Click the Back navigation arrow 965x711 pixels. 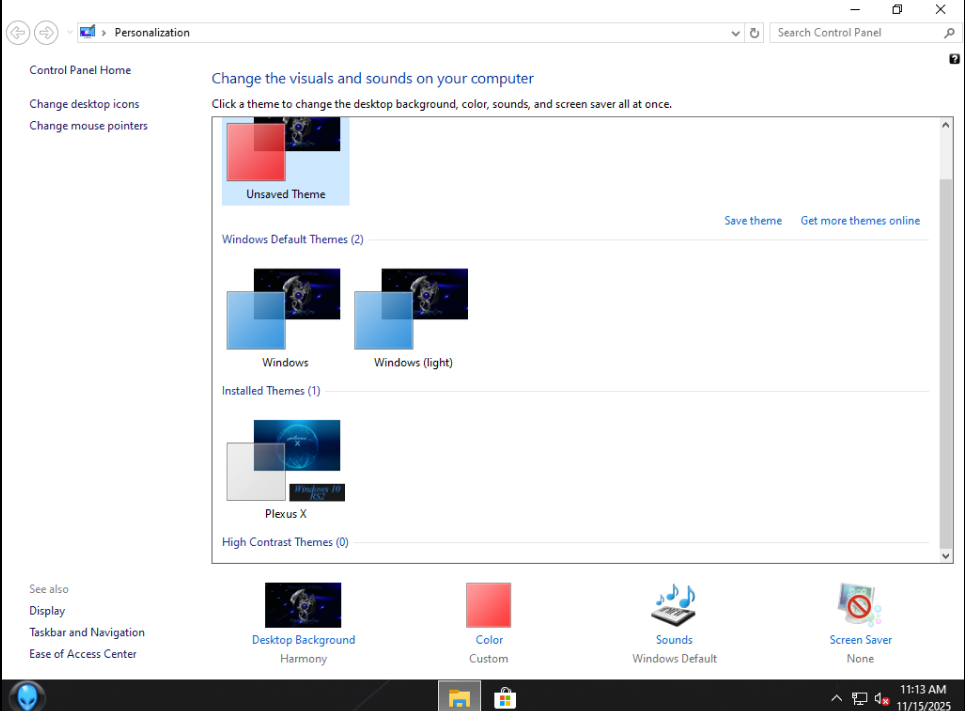pyautogui.click(x=18, y=33)
